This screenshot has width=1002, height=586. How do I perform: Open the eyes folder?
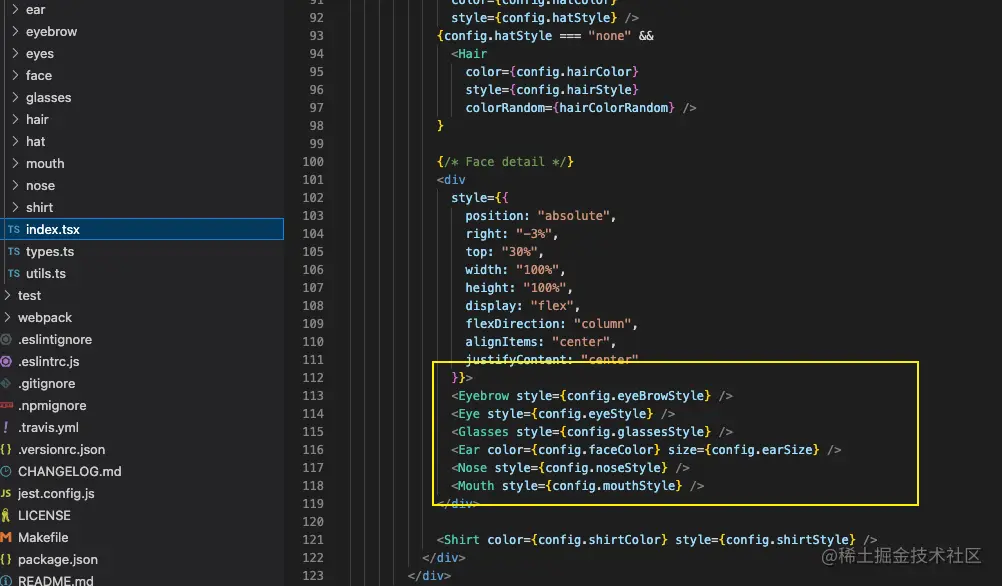pos(40,54)
